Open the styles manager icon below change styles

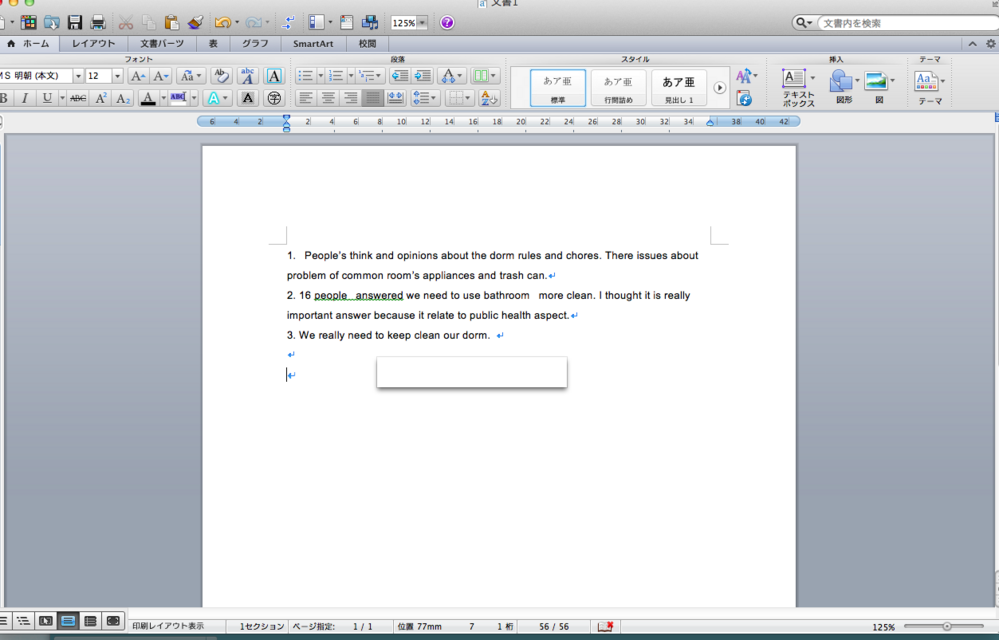point(744,98)
